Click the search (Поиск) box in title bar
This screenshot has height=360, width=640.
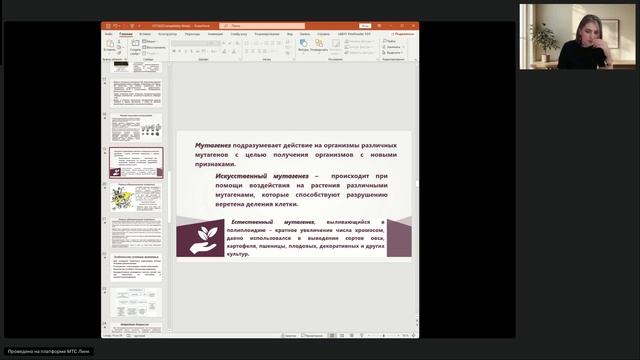262,26
